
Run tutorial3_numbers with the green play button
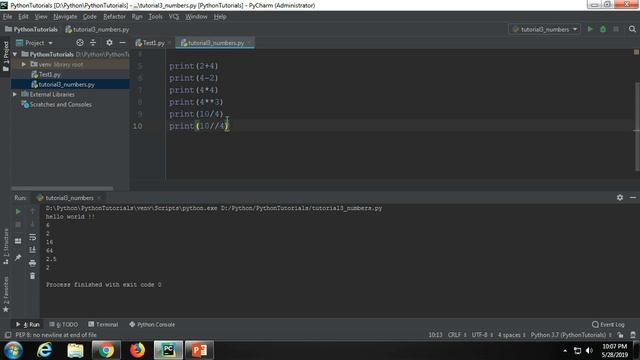[x=590, y=29]
